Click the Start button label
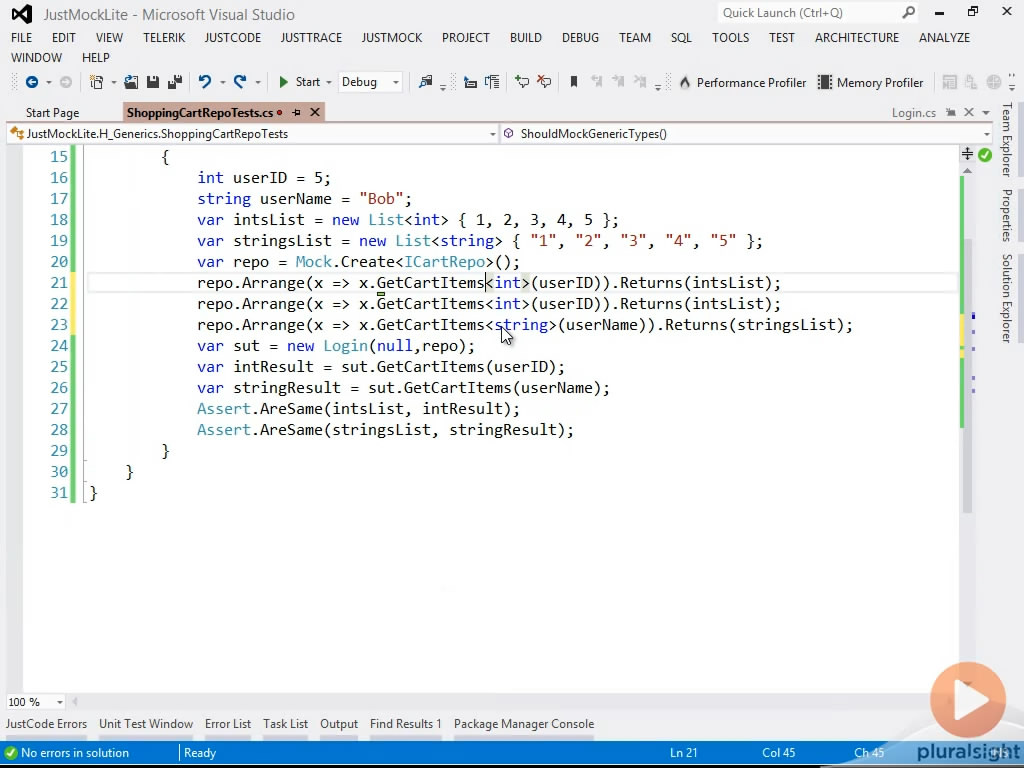 point(308,82)
